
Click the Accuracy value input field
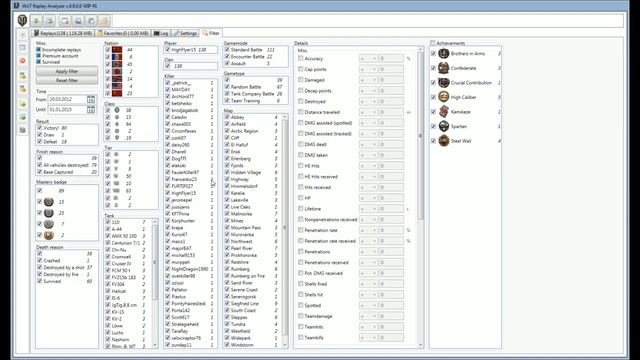[391, 59]
